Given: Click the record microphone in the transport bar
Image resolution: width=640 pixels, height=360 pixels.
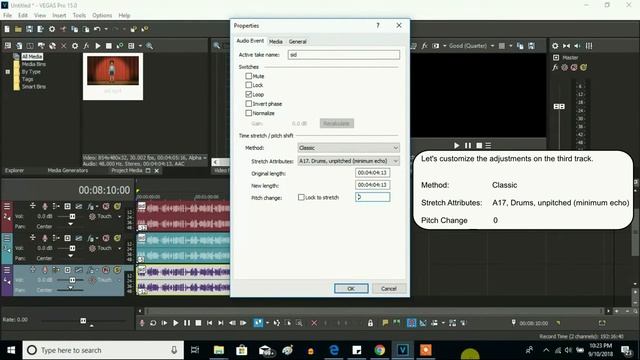Looking at the screenshot, I should click(142, 323).
